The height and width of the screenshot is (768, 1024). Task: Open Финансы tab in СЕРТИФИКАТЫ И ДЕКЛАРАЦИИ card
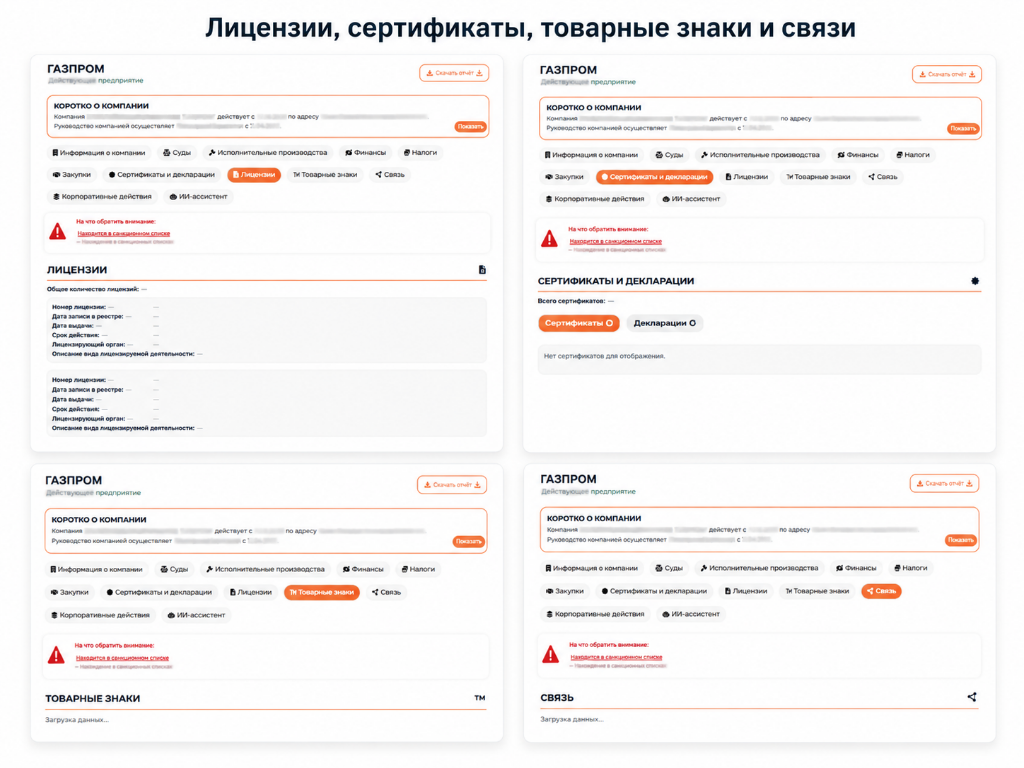(x=858, y=155)
